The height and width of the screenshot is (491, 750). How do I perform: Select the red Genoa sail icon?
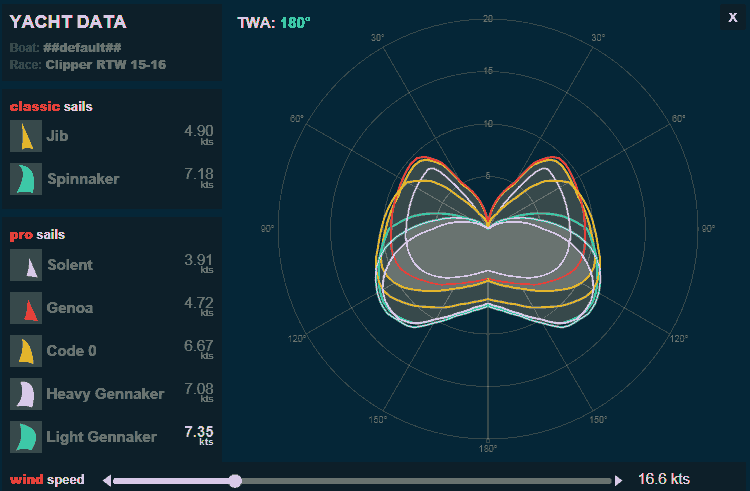[x=25, y=308]
